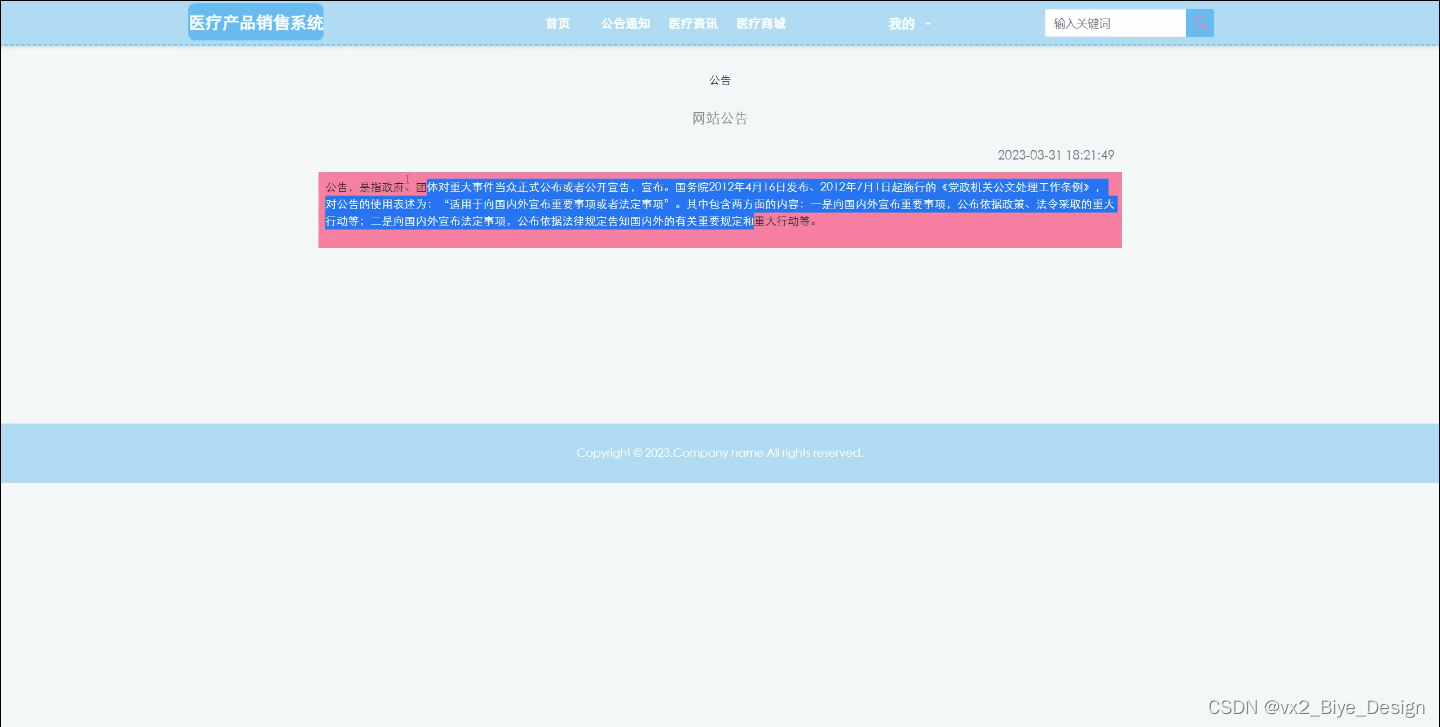Open 医疗资讯 menu item
Image resolution: width=1440 pixels, height=727 pixels.
point(693,24)
